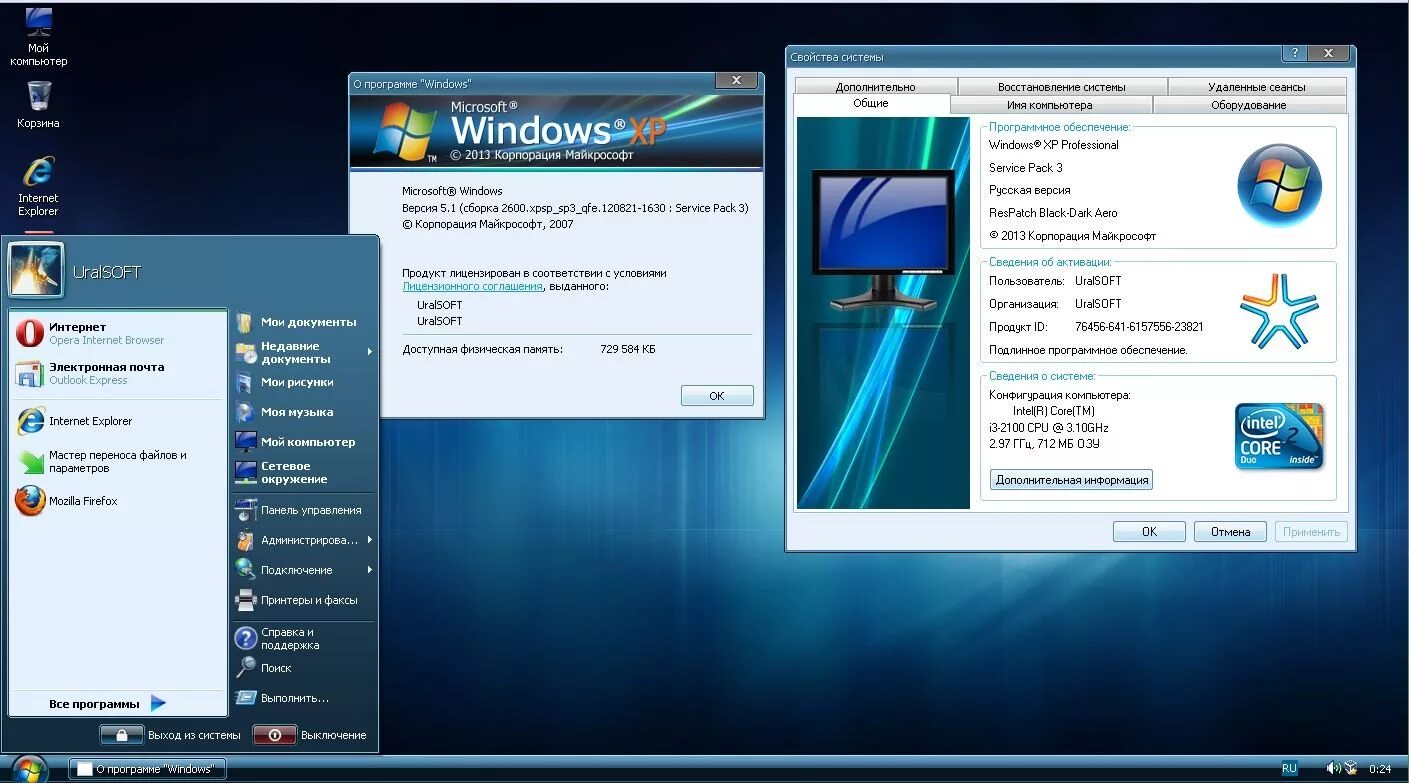Image resolution: width=1409 pixels, height=783 pixels.
Task: Click 729 584 КБ memory value
Action: click(x=628, y=349)
